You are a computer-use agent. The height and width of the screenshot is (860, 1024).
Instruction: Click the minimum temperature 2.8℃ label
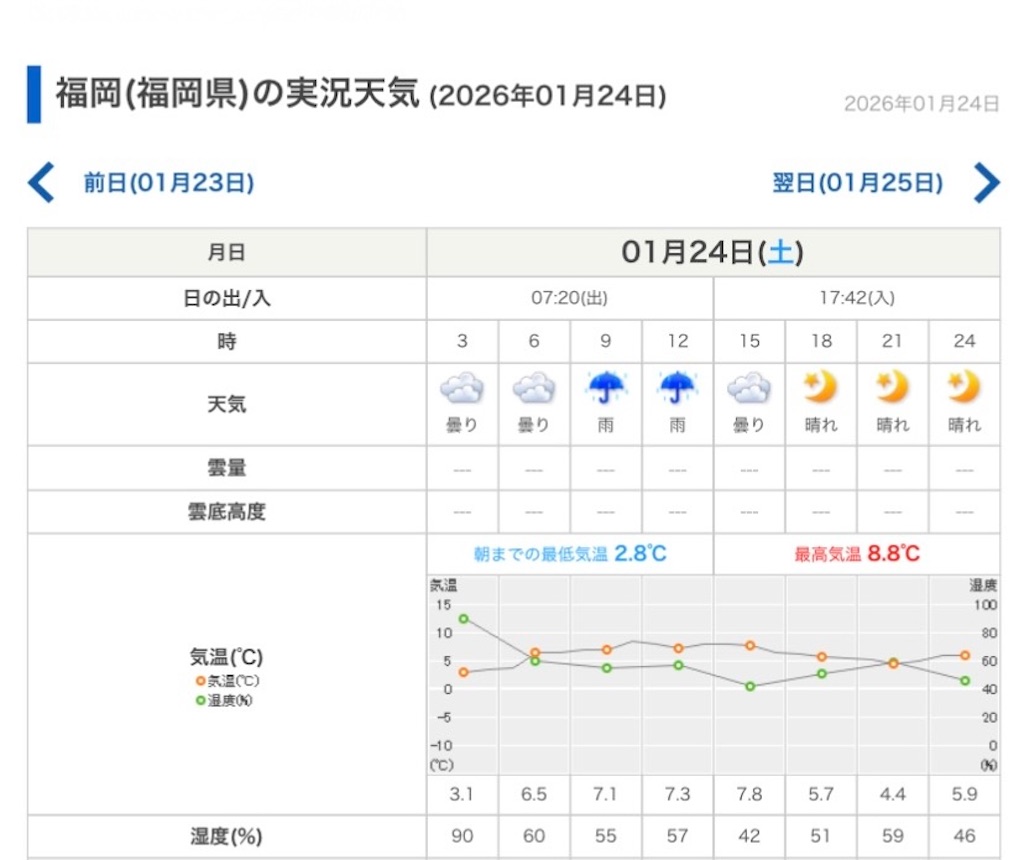[x=570, y=554]
